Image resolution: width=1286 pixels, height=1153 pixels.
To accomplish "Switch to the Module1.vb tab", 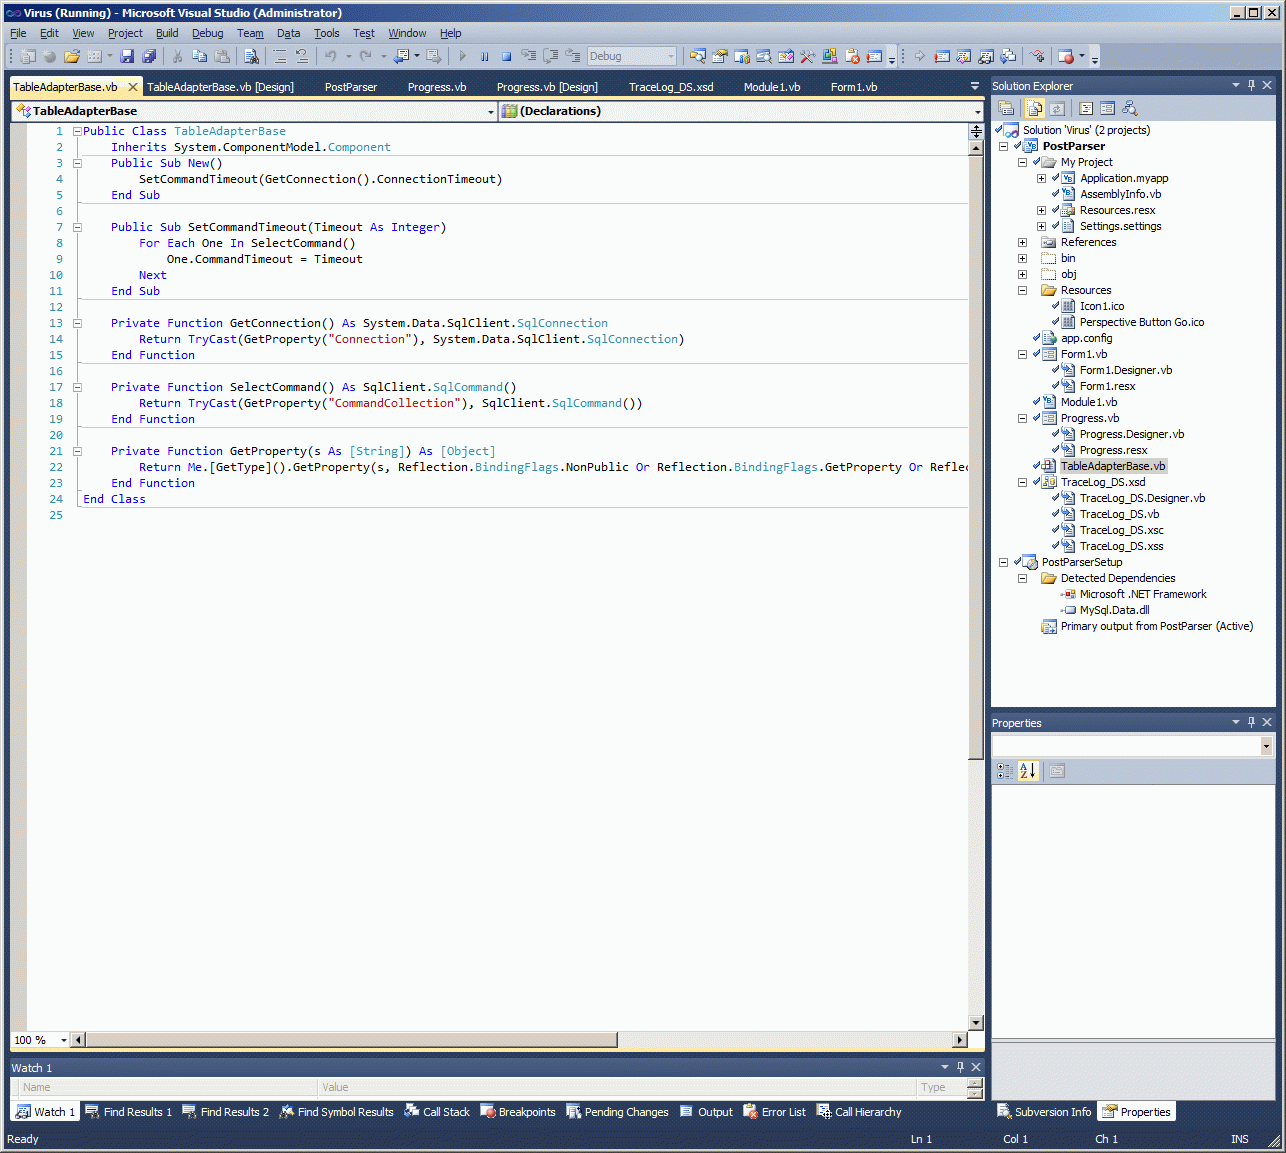I will [x=771, y=87].
